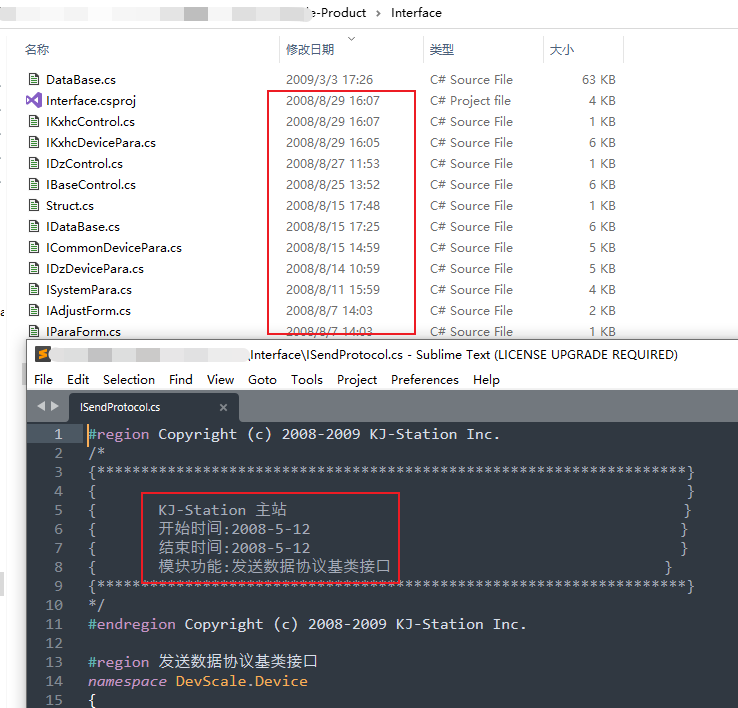Click the #endregion Copyright code line

click(307, 624)
